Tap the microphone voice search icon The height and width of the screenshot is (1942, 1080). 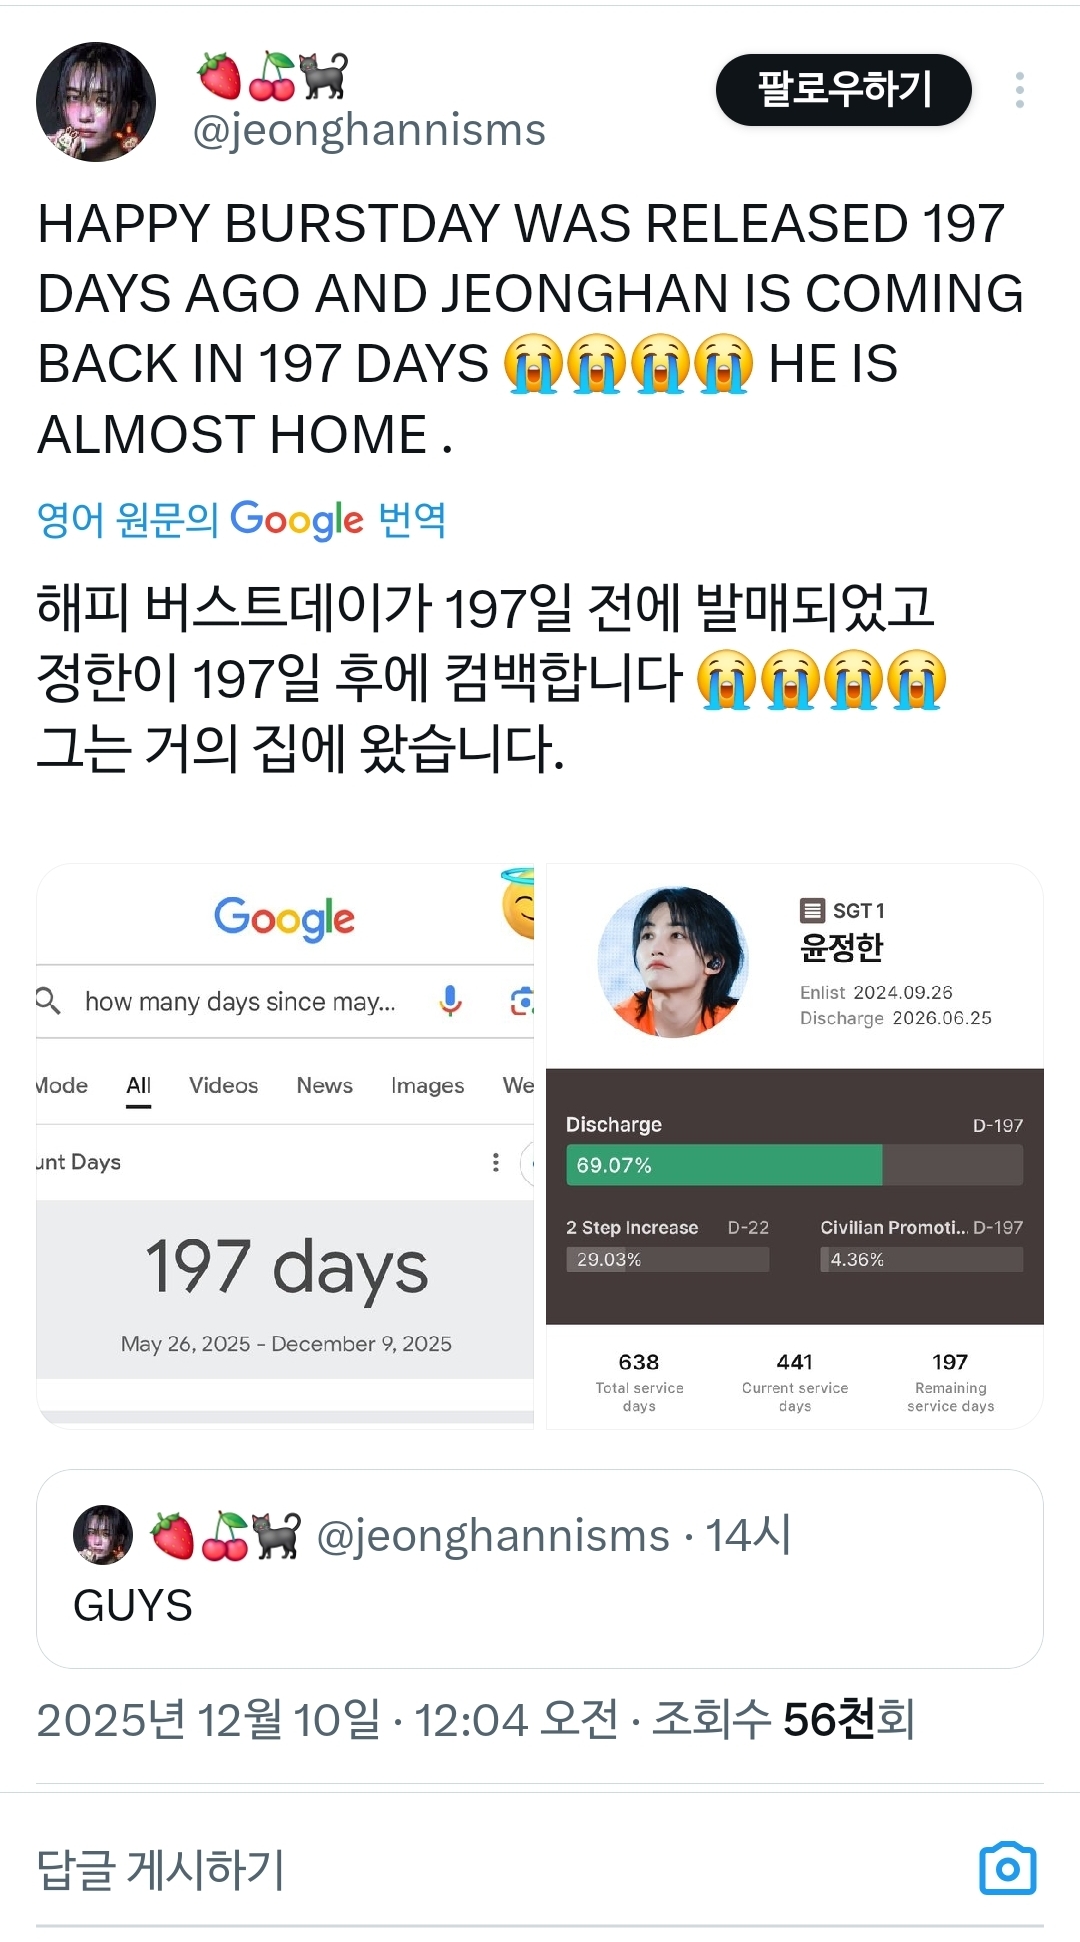[x=451, y=1000]
